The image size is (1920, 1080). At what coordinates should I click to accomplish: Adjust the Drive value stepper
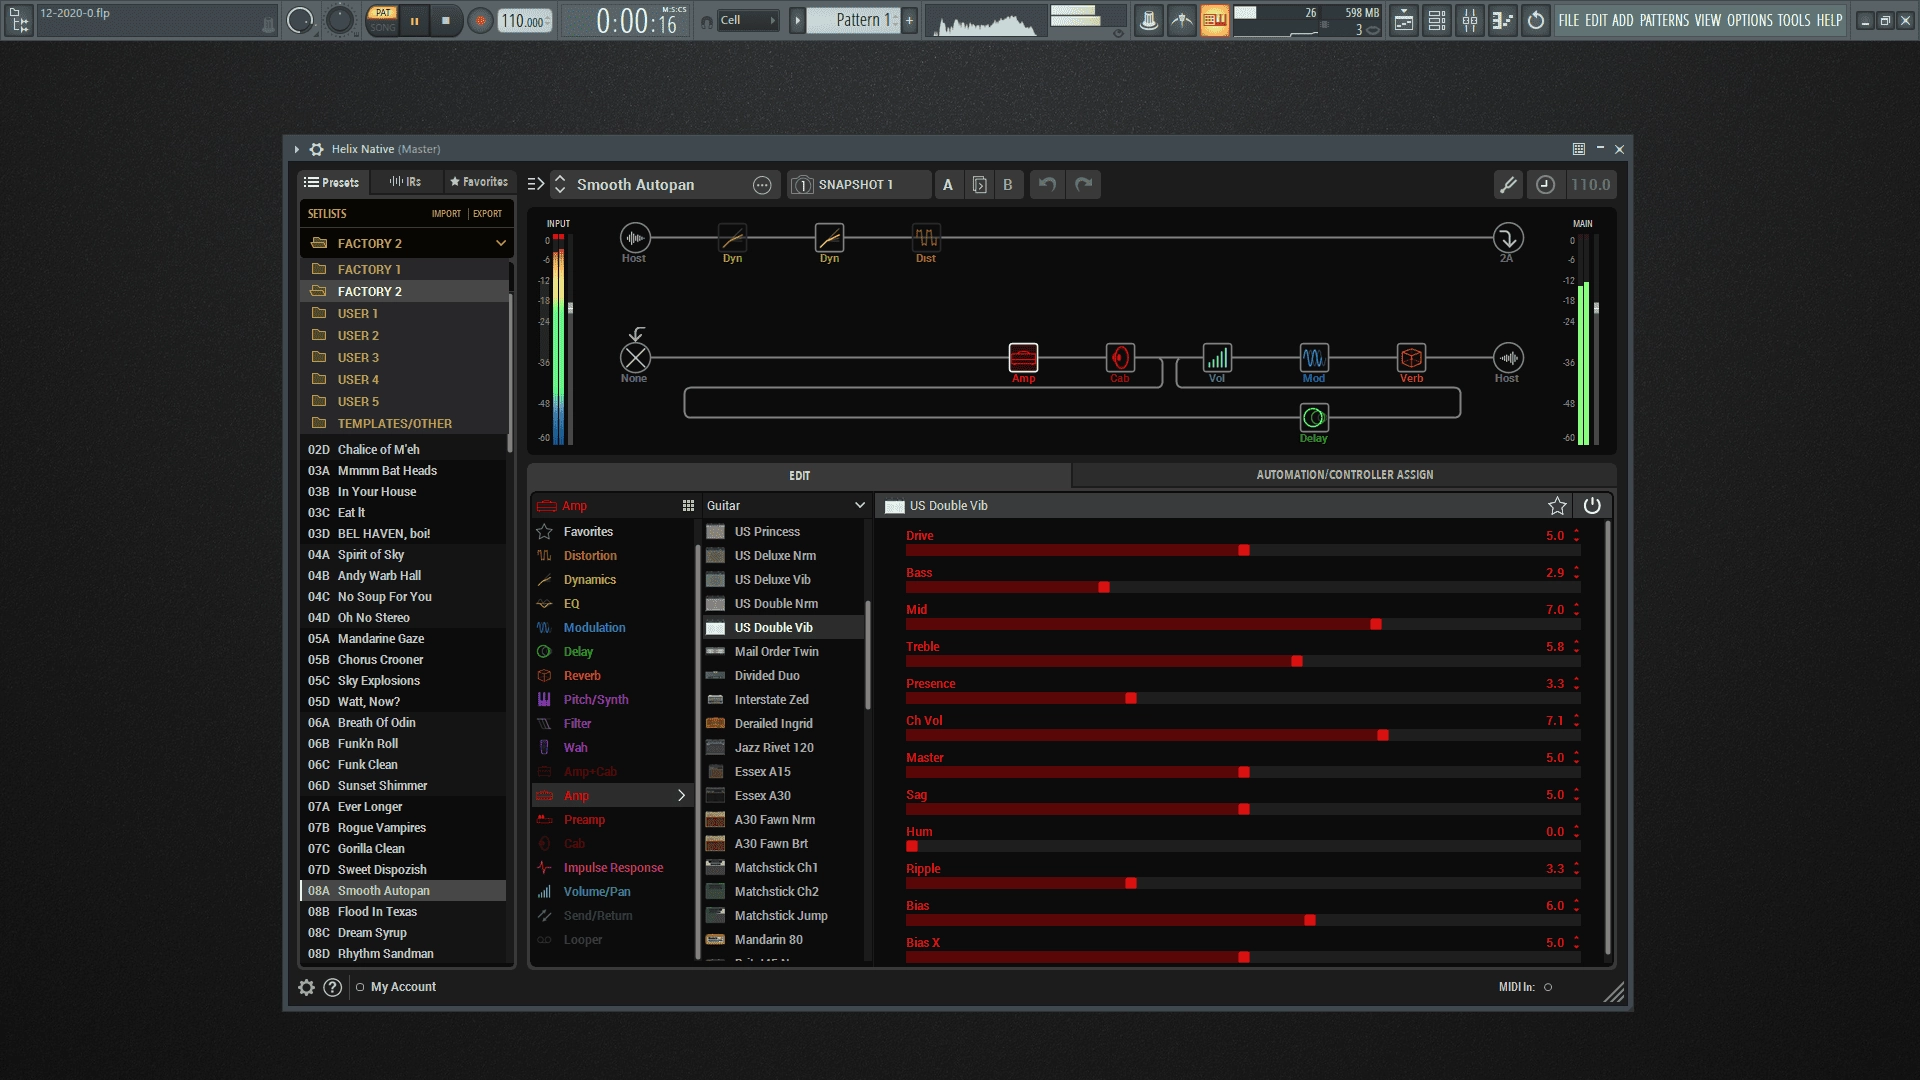(x=1577, y=536)
